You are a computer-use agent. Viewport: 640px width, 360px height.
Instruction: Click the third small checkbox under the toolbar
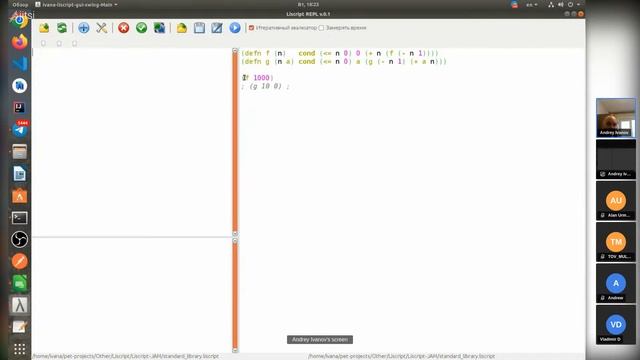(74, 43)
